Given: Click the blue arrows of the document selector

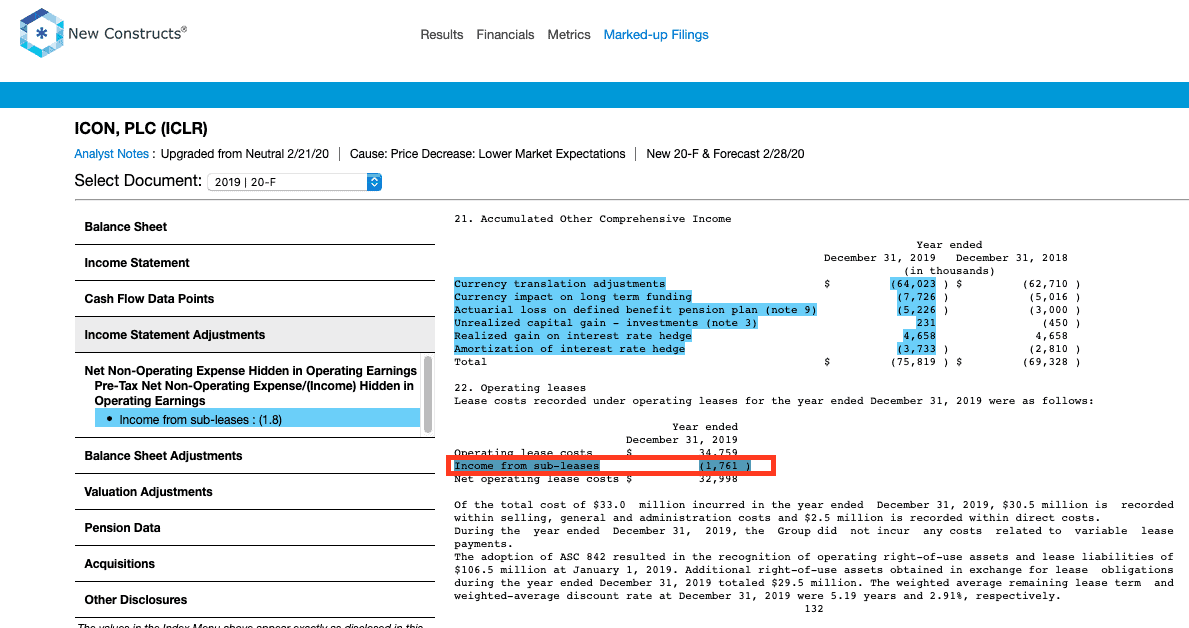Looking at the screenshot, I should click(x=374, y=182).
